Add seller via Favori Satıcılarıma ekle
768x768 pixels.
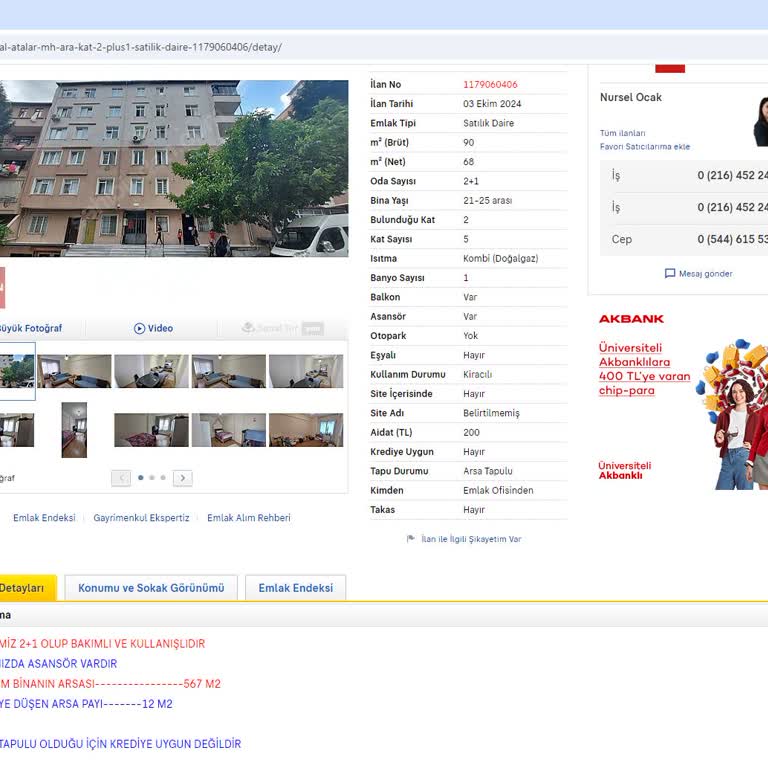[645, 146]
